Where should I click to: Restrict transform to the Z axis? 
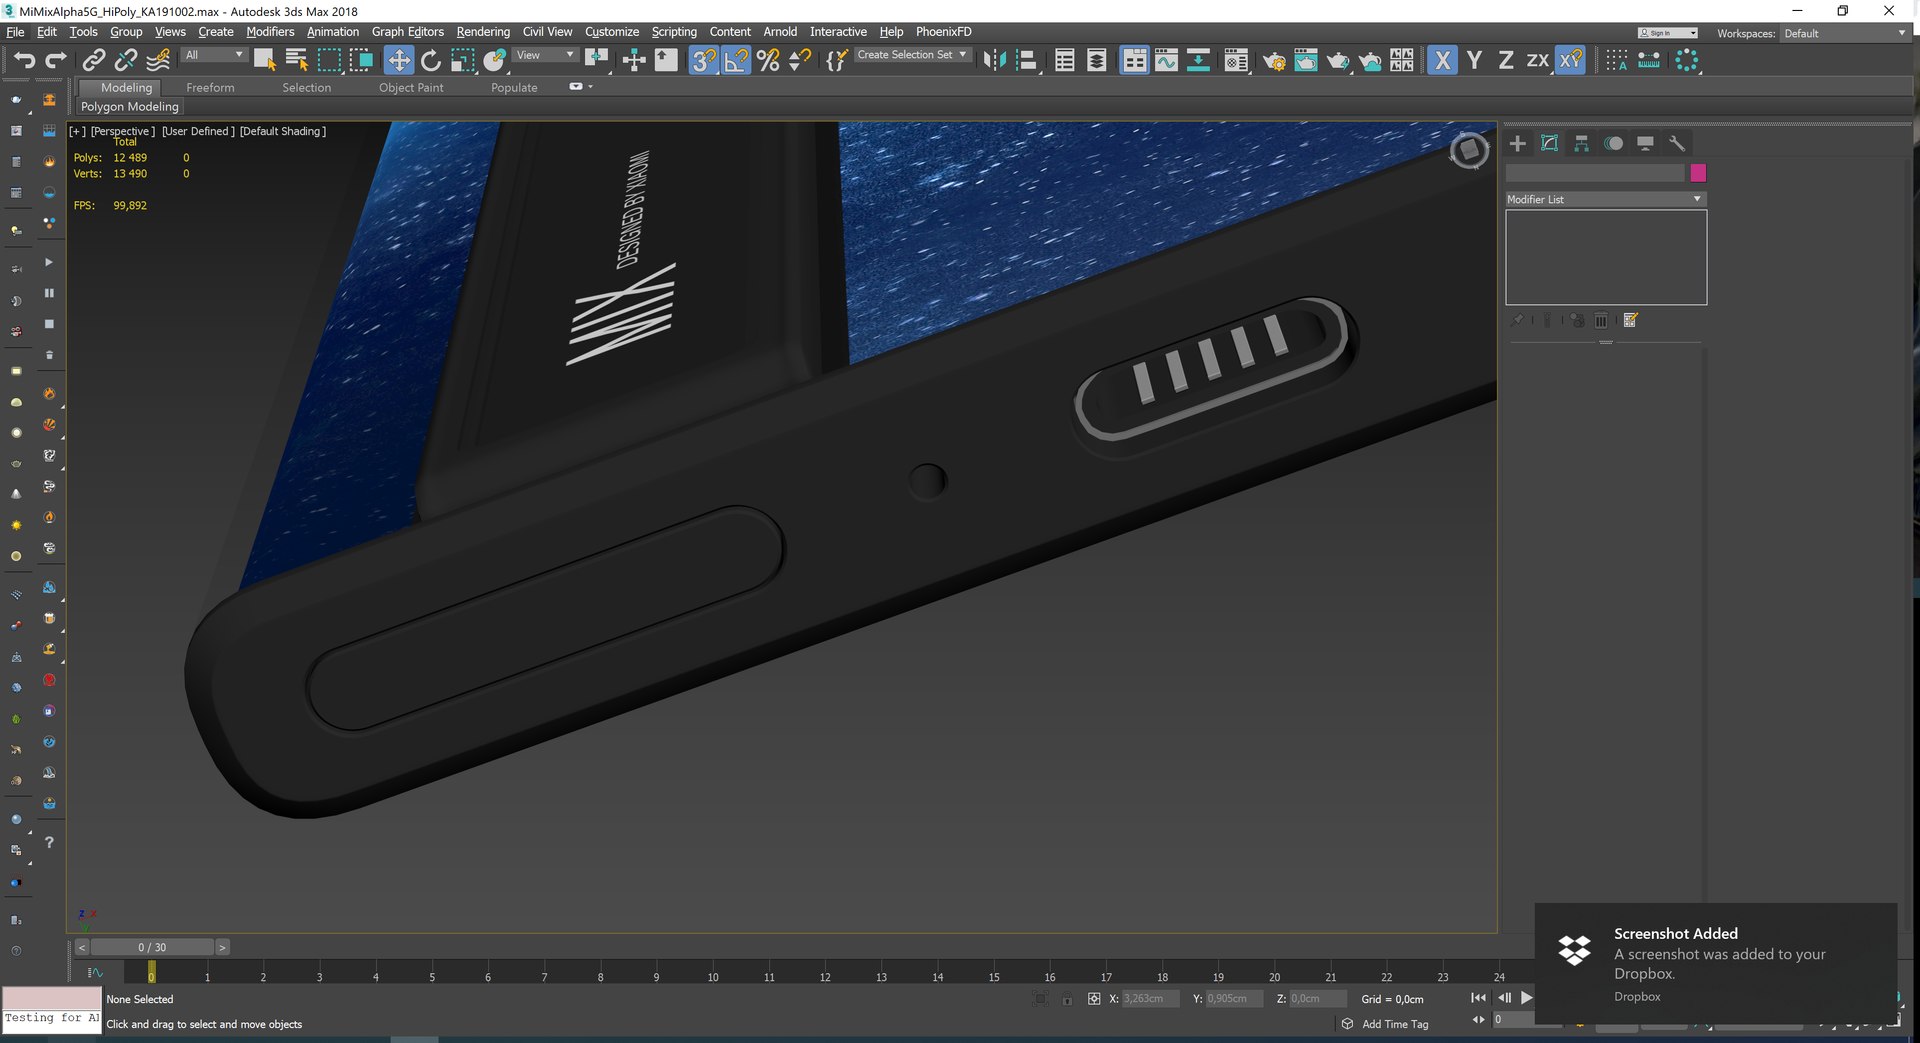coord(1506,60)
